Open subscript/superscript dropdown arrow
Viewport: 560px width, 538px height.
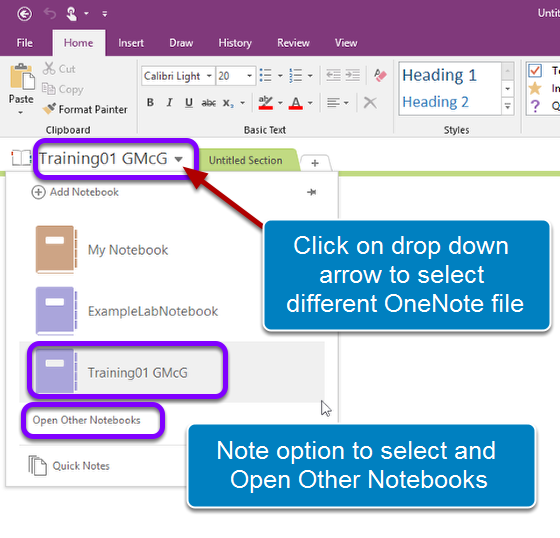[243, 103]
